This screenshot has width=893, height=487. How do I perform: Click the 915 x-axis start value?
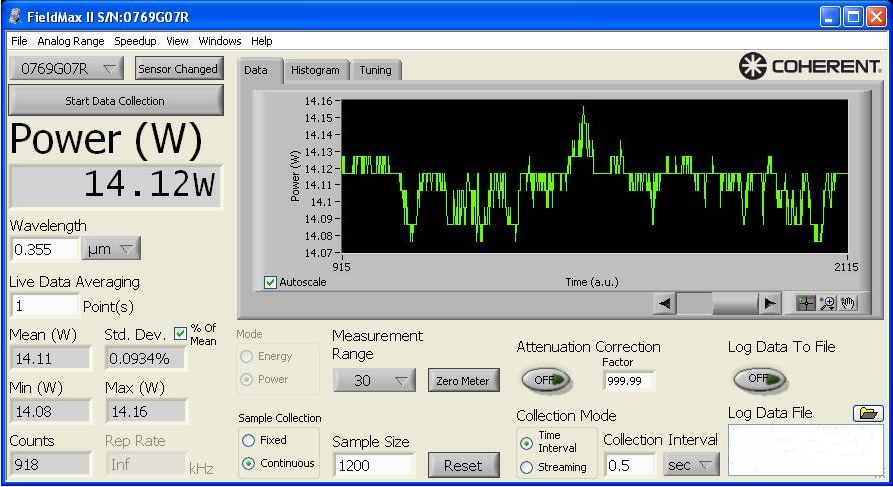(341, 267)
